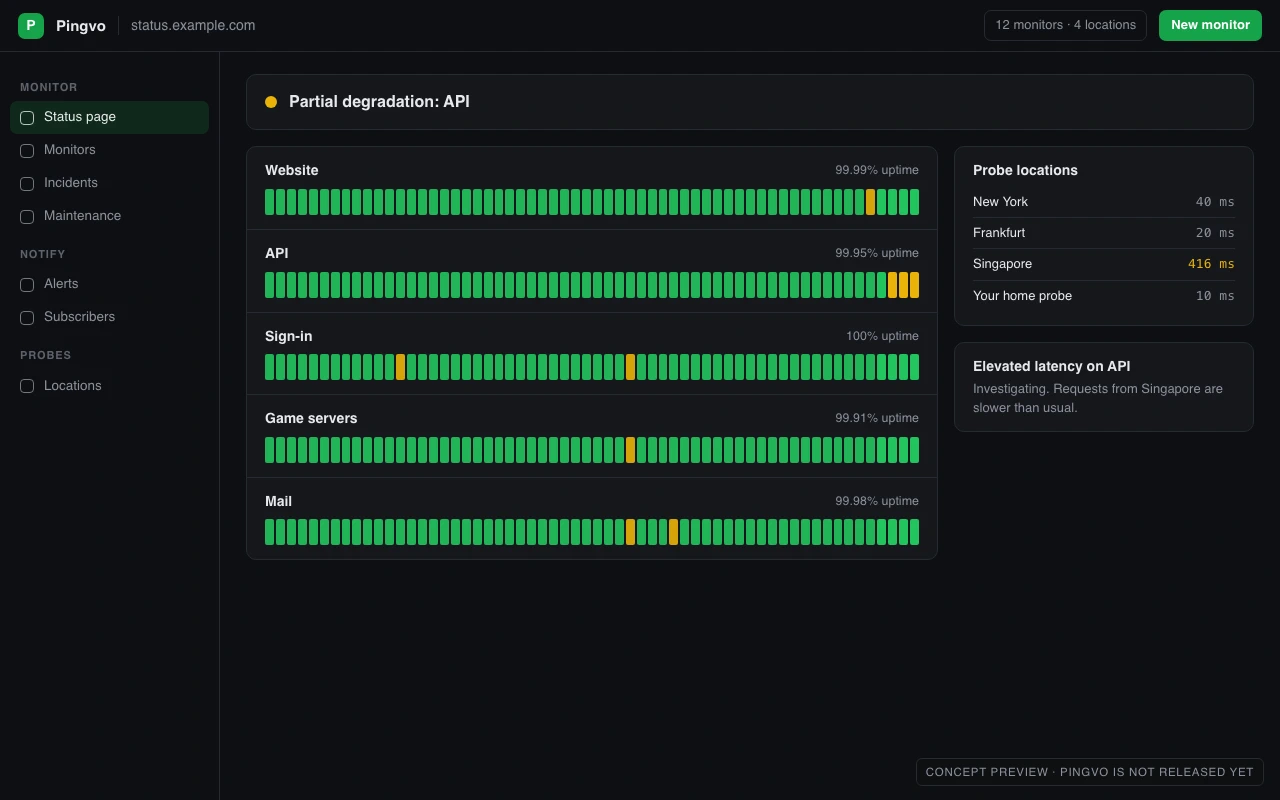This screenshot has height=800, width=1280.
Task: Click the 99.95% uptime value
Action: pos(877,253)
